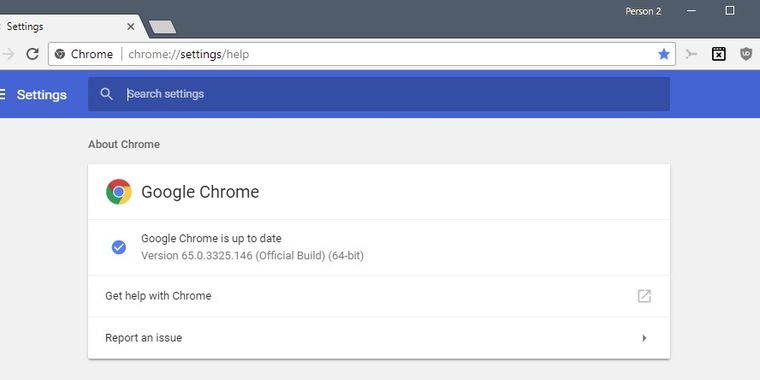Open the Report an issue row
This screenshot has height=380, width=760.
379,338
